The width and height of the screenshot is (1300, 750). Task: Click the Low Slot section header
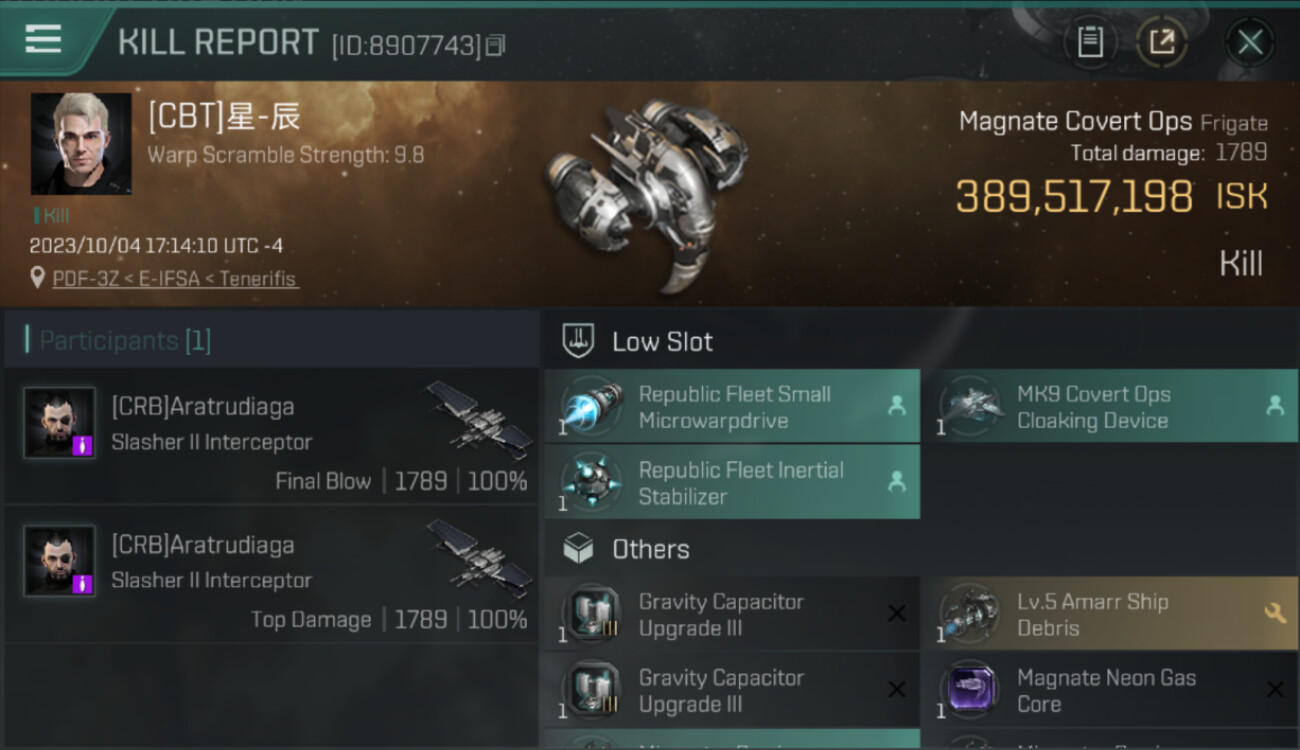click(662, 342)
